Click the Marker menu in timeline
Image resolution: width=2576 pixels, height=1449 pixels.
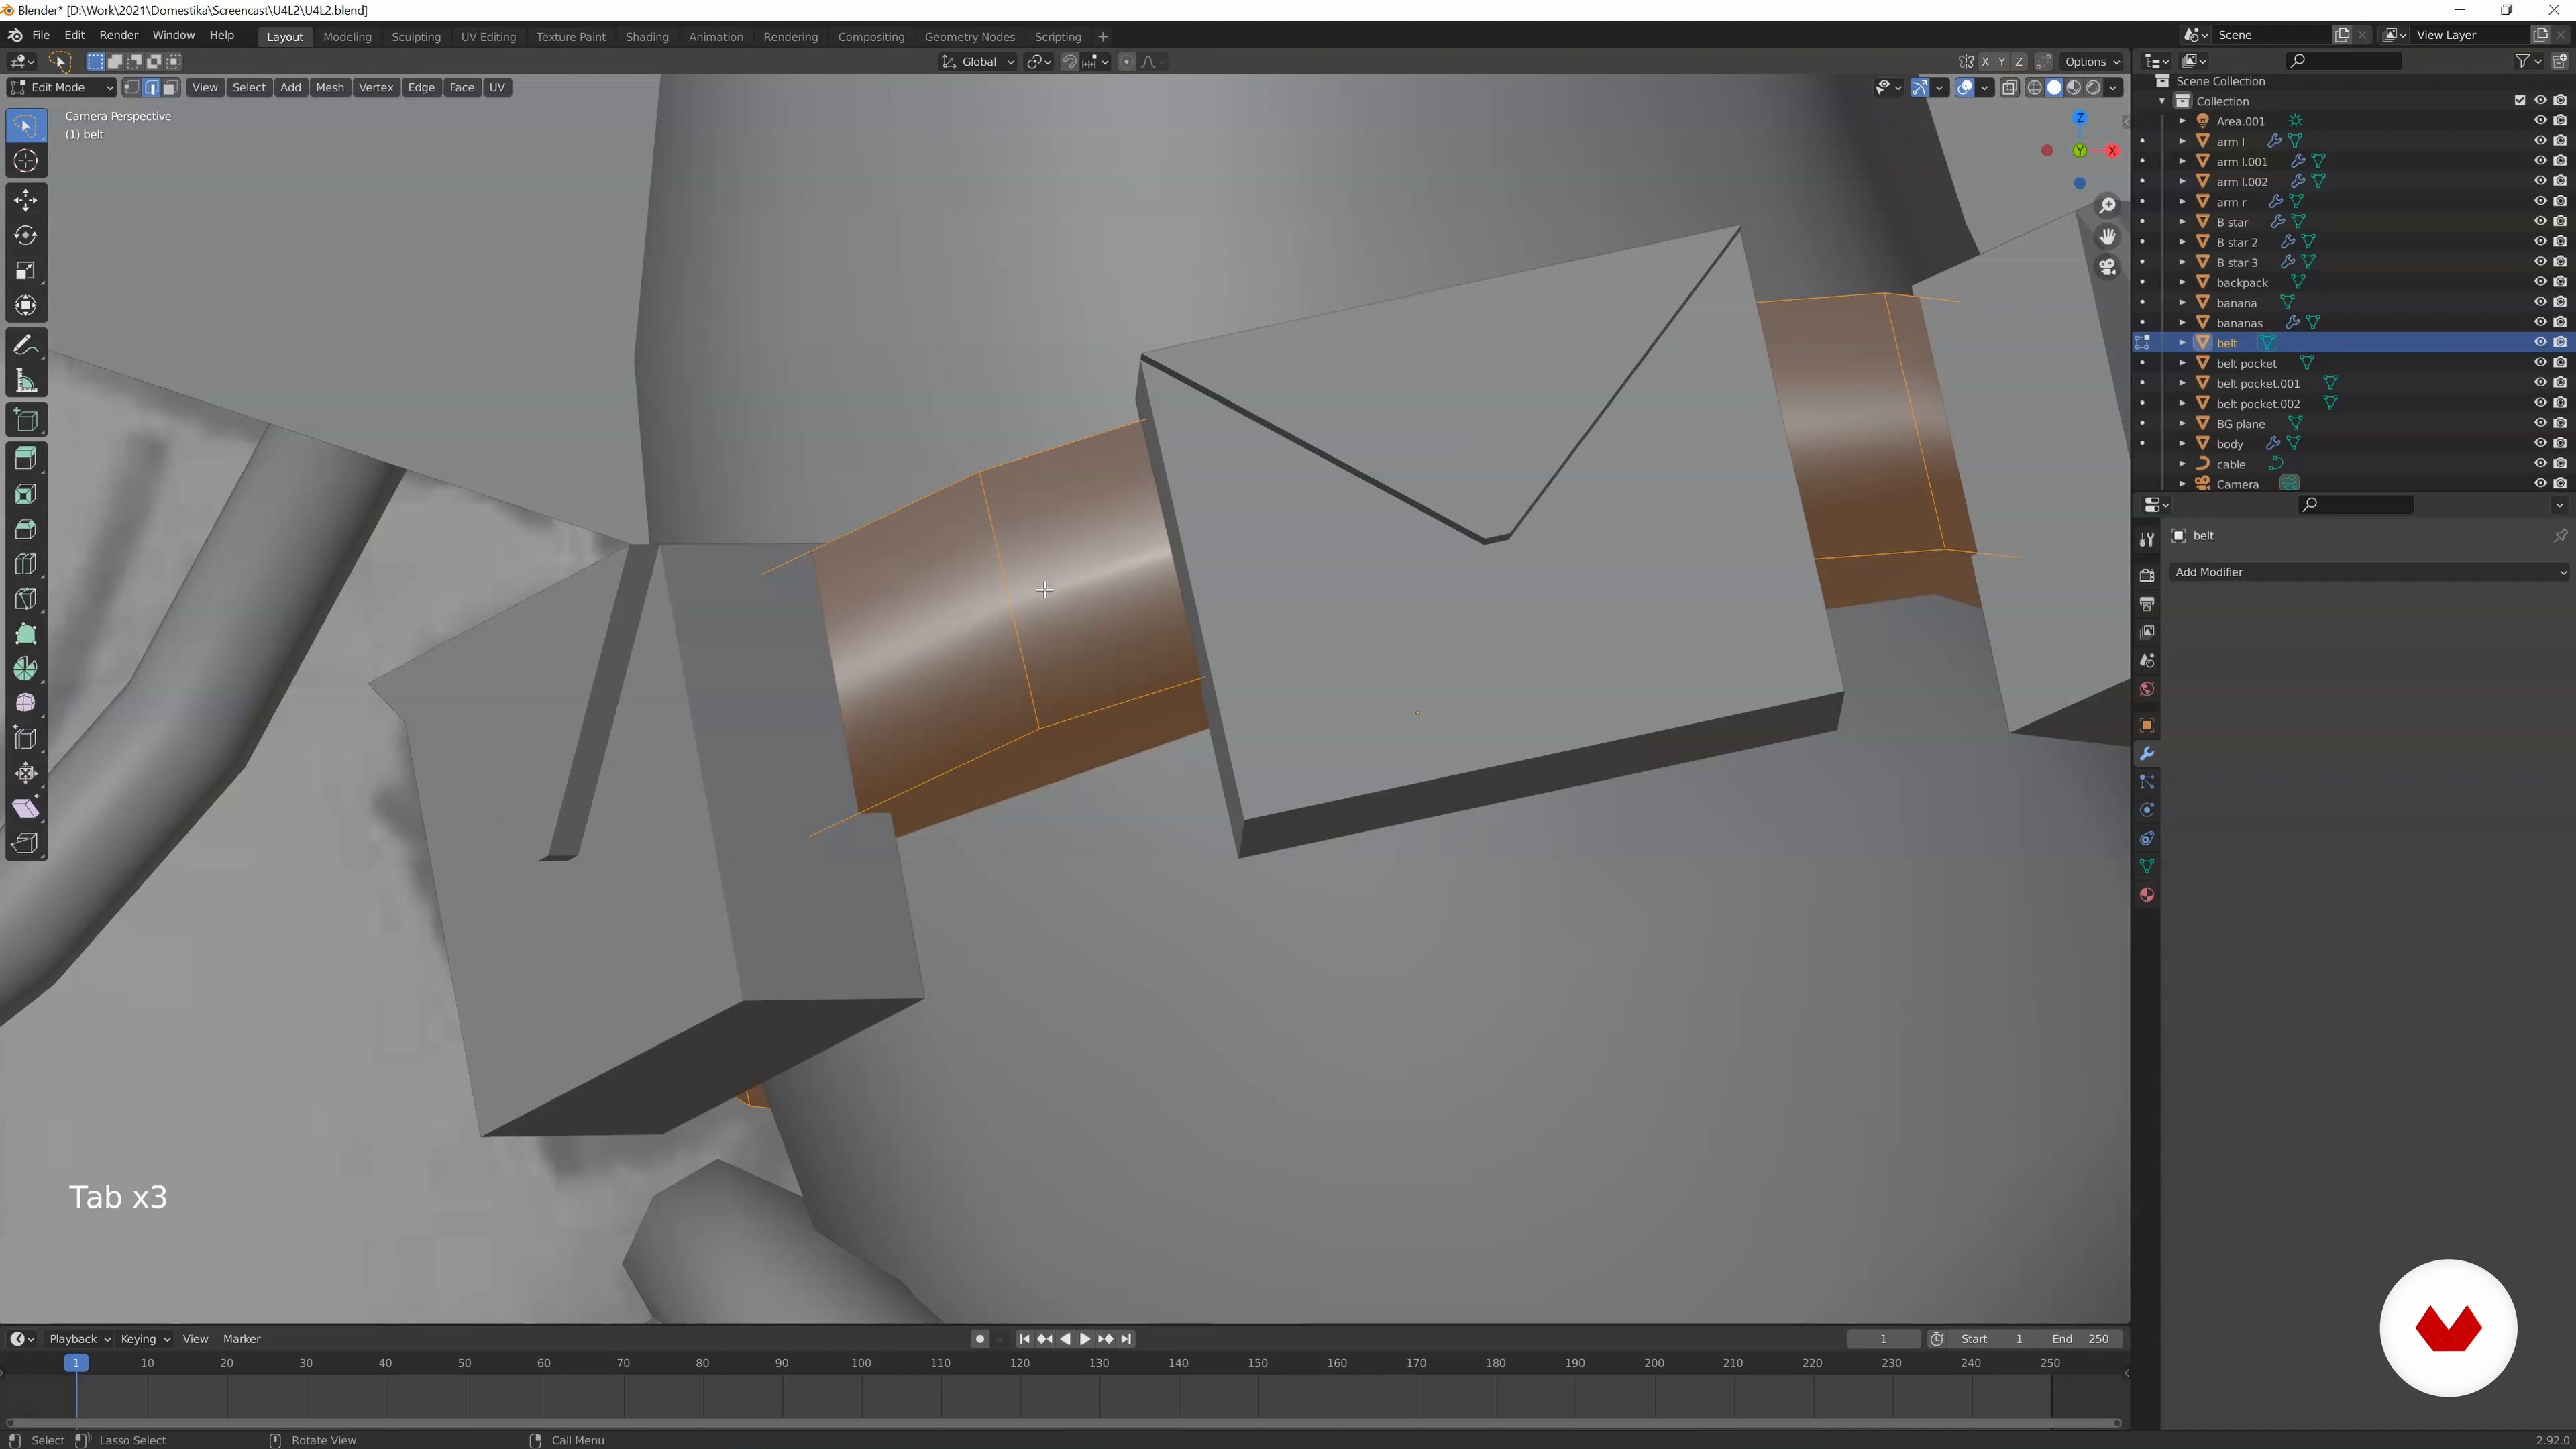tap(241, 1339)
